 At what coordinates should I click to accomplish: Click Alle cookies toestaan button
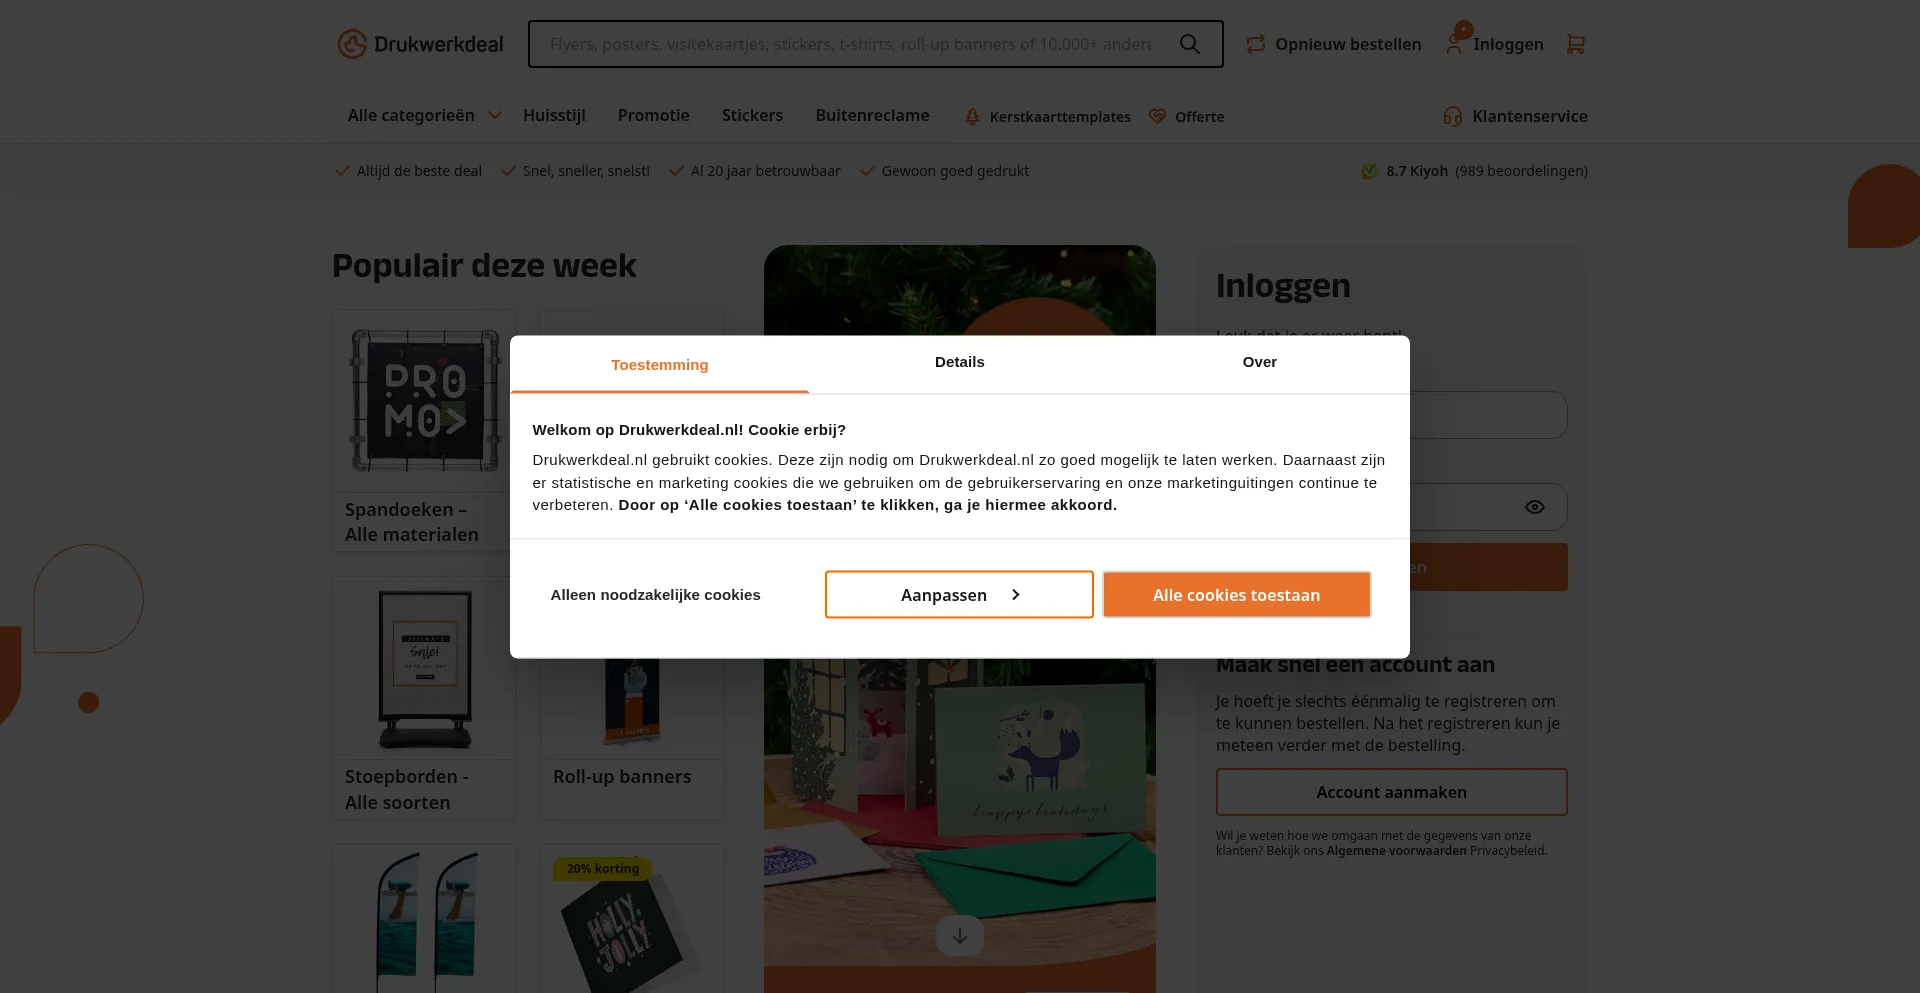point(1237,595)
